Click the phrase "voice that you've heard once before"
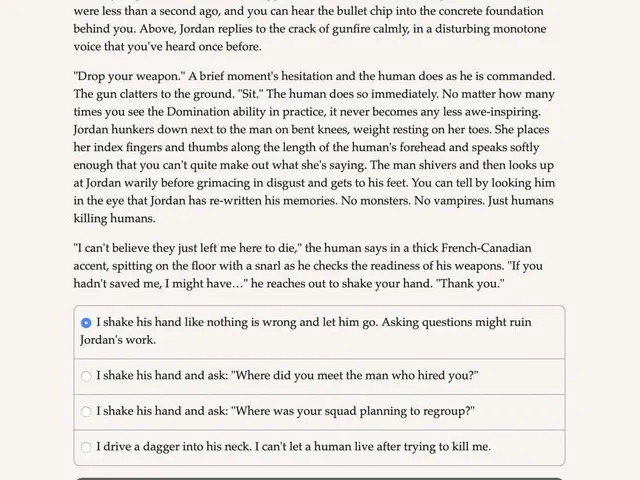Viewport: 640px width, 480px height. (x=166, y=47)
